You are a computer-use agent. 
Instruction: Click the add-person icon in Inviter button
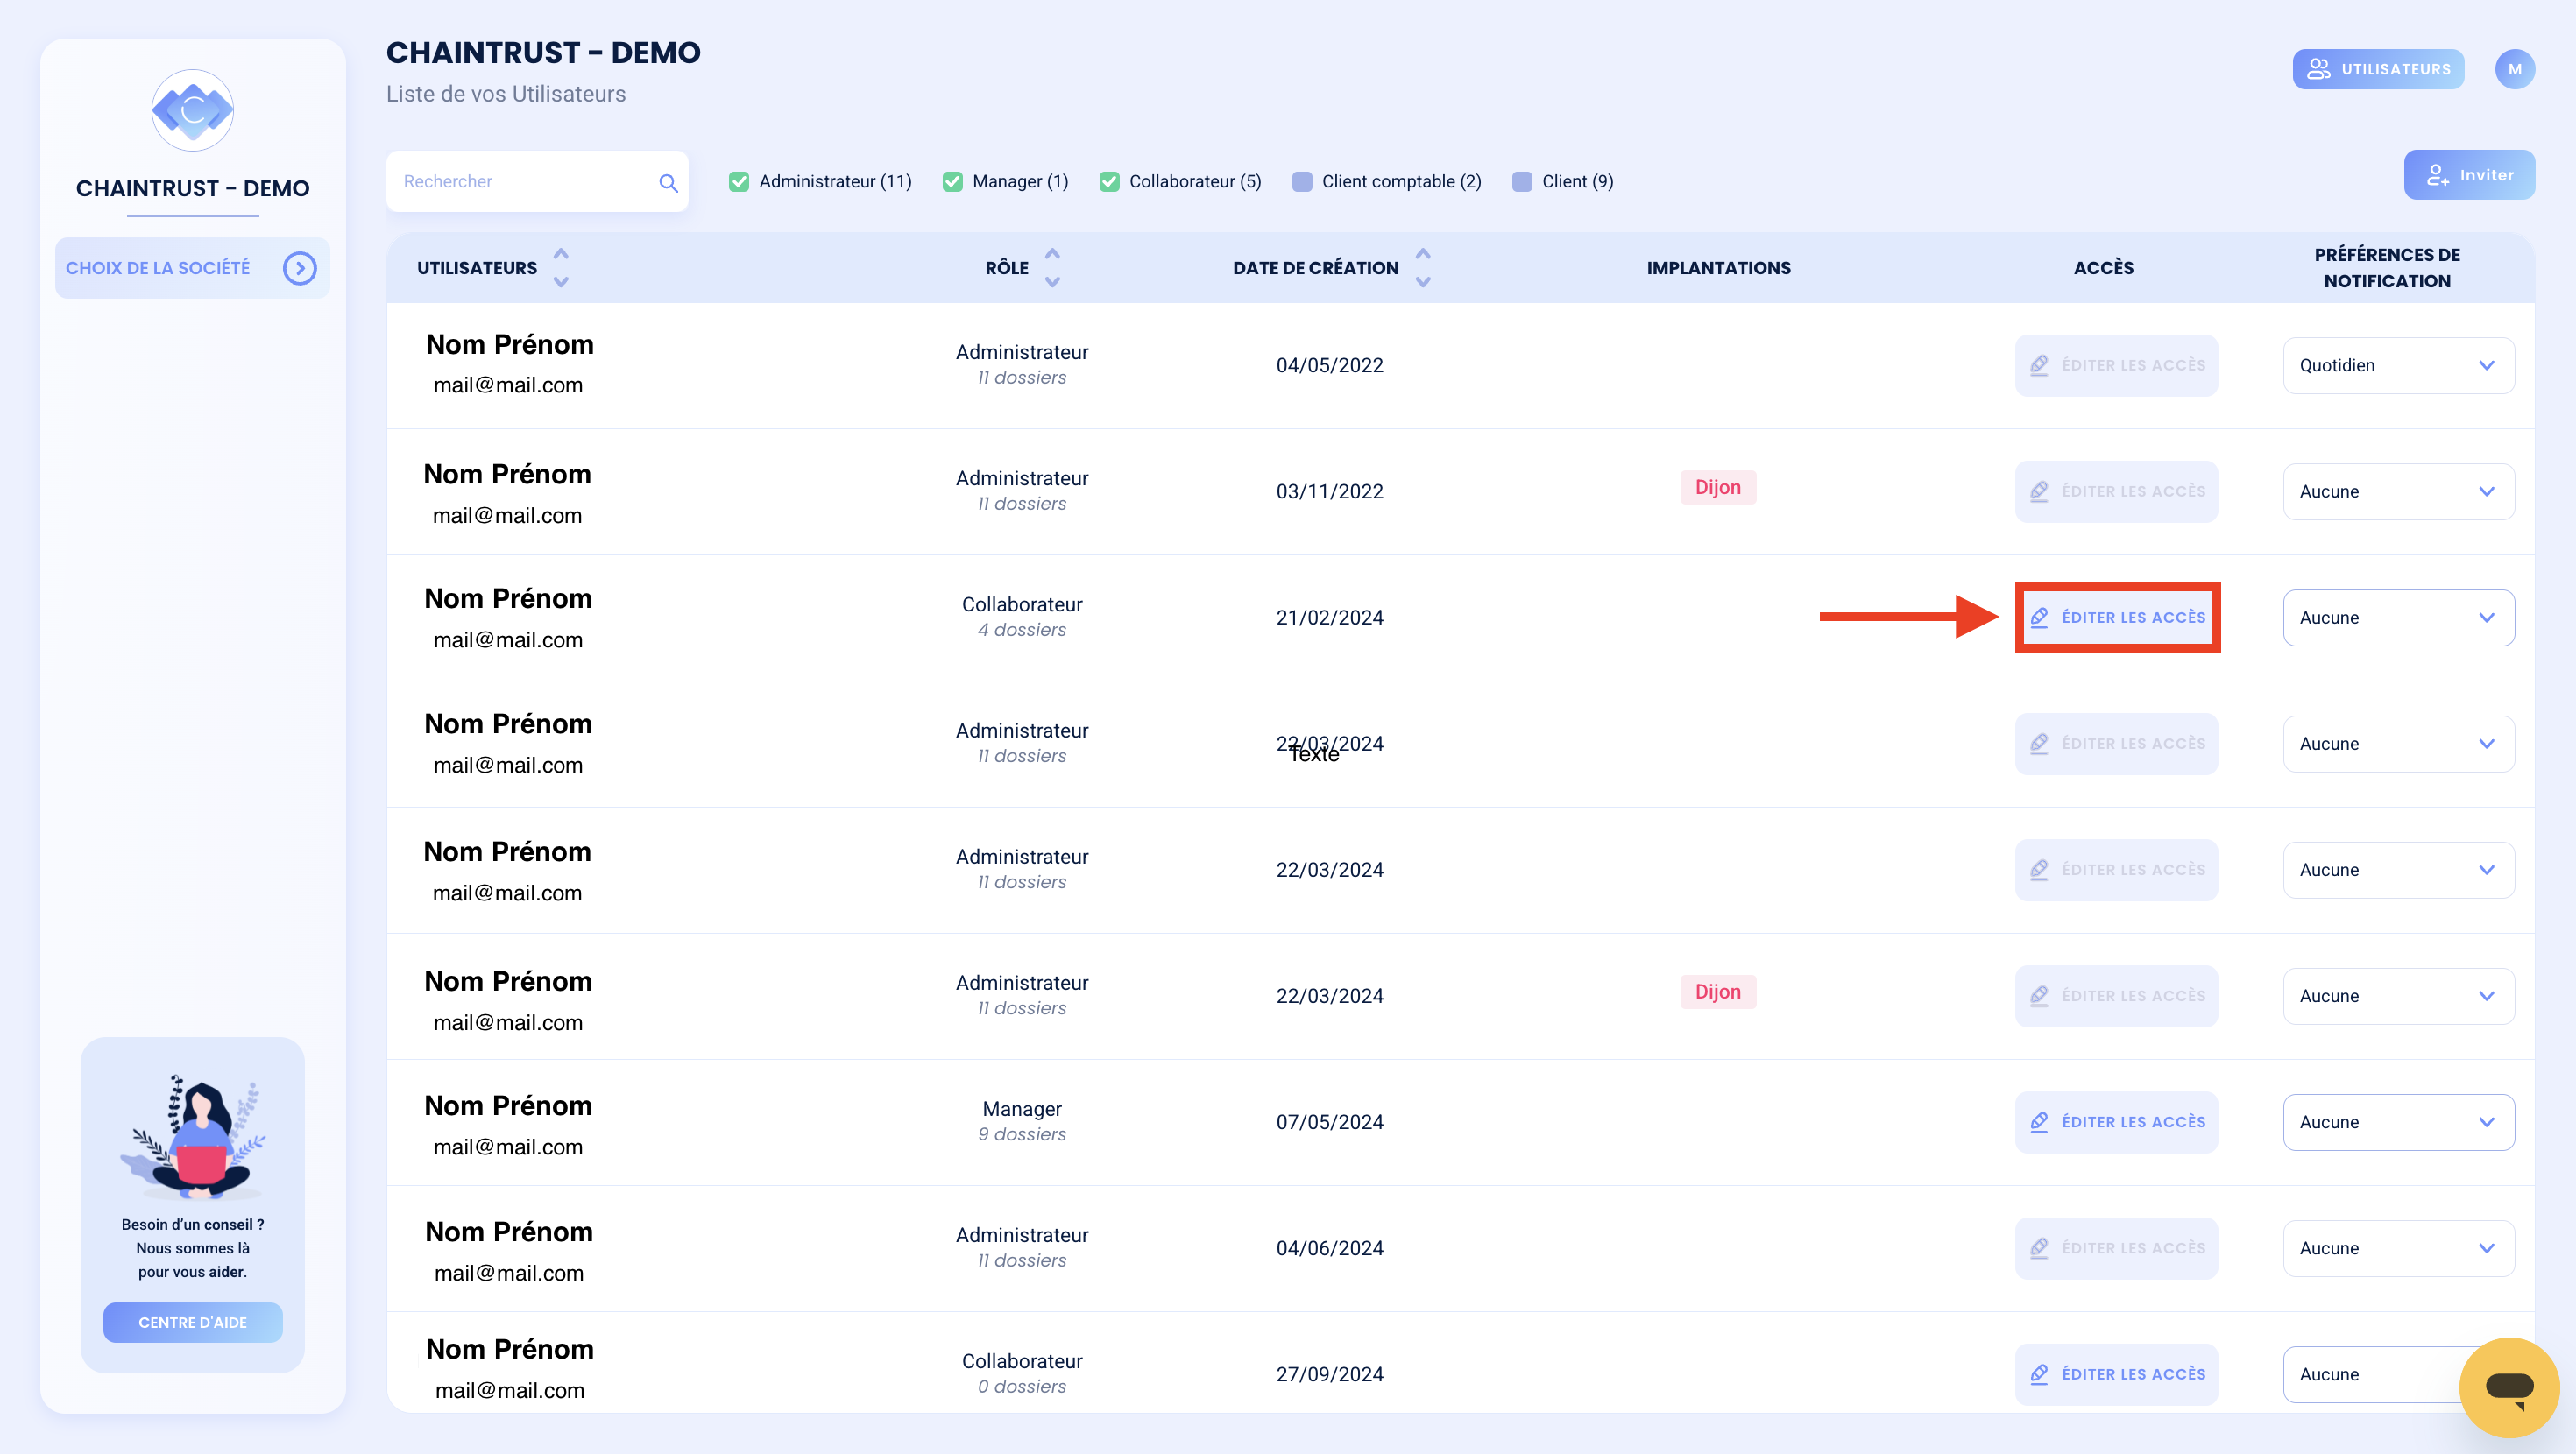2438,175
